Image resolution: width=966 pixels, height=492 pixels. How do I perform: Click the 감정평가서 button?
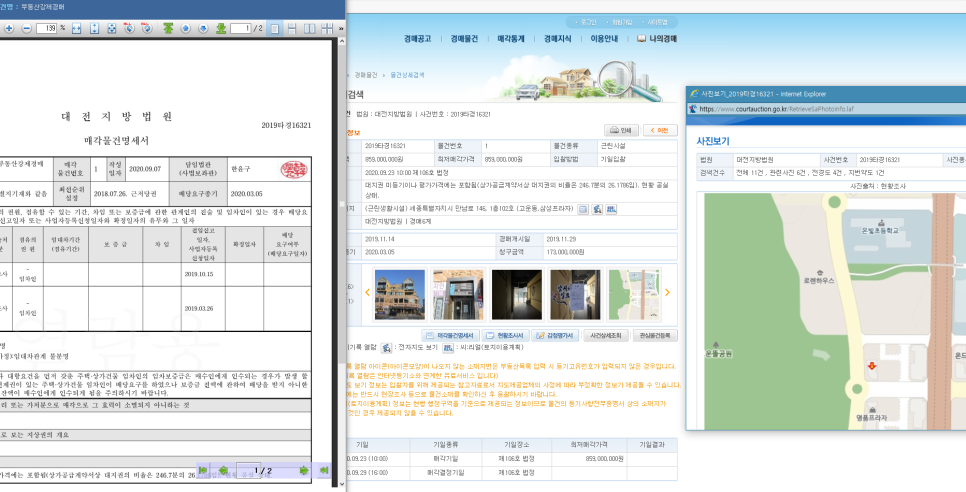point(553,335)
